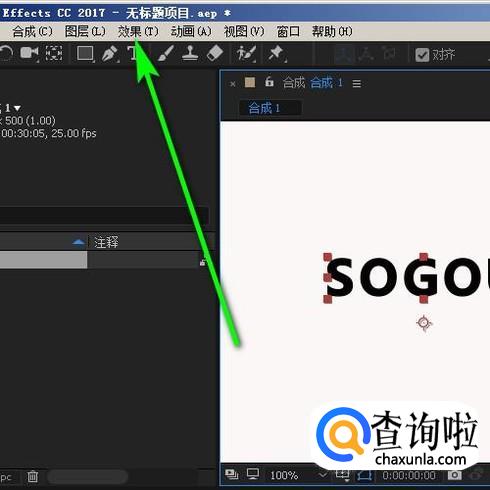Select the Rectangle shape tool

point(85,53)
